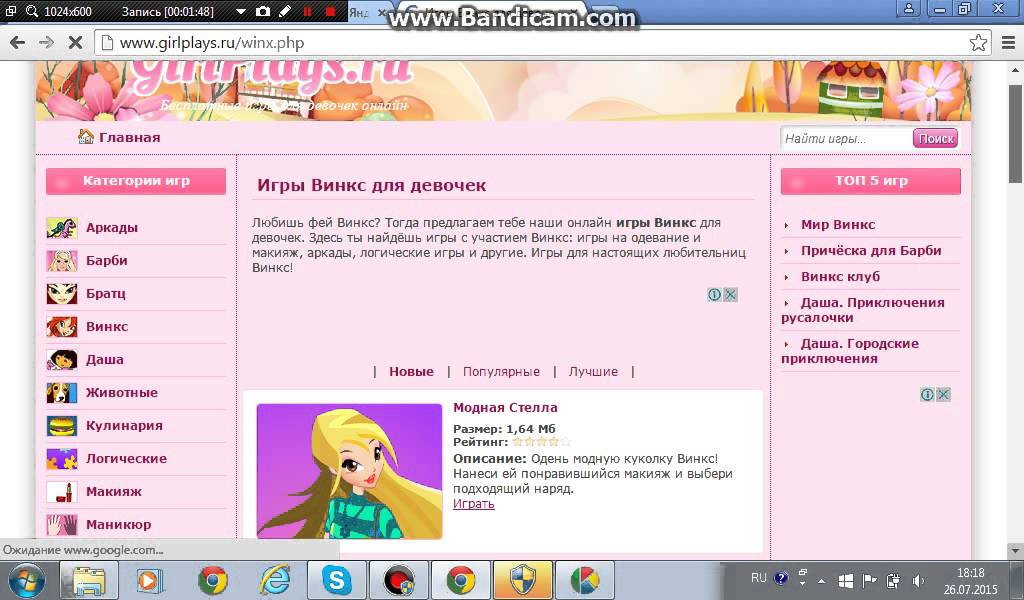Open Skype from the taskbar
The width and height of the screenshot is (1024, 600).
(336, 580)
